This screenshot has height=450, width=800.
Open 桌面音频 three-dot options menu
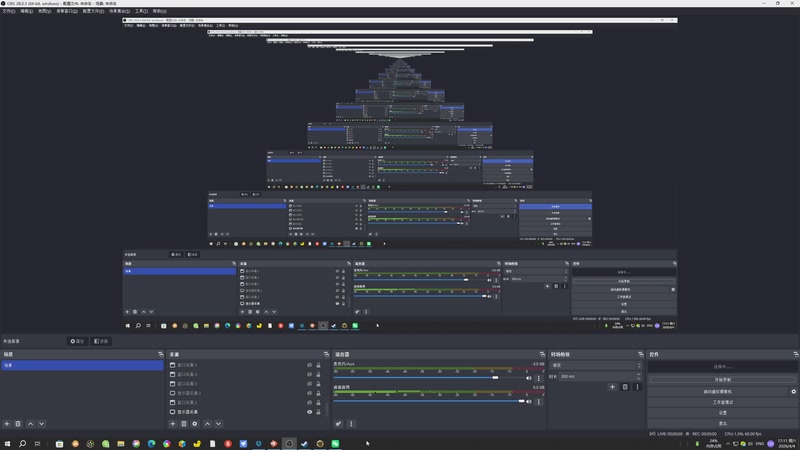[x=538, y=402]
